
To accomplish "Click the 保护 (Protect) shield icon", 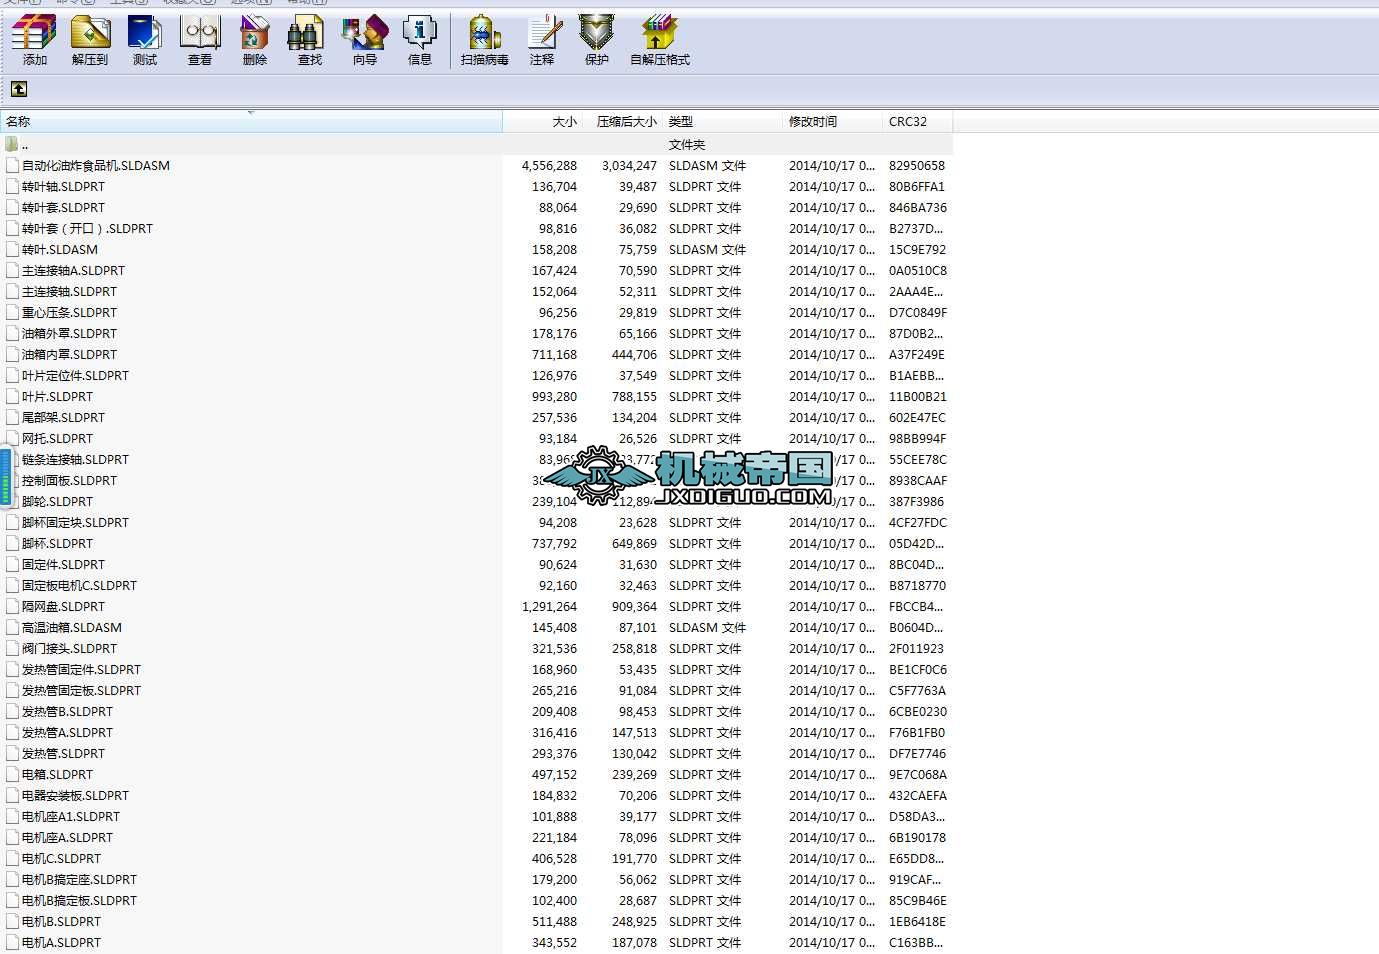I will (597, 40).
